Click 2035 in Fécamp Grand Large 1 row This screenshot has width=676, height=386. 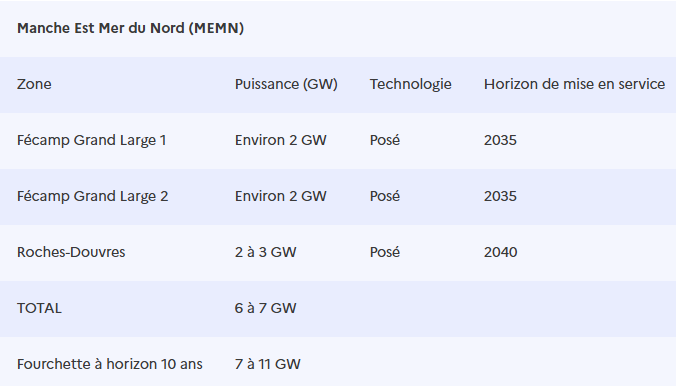point(500,140)
